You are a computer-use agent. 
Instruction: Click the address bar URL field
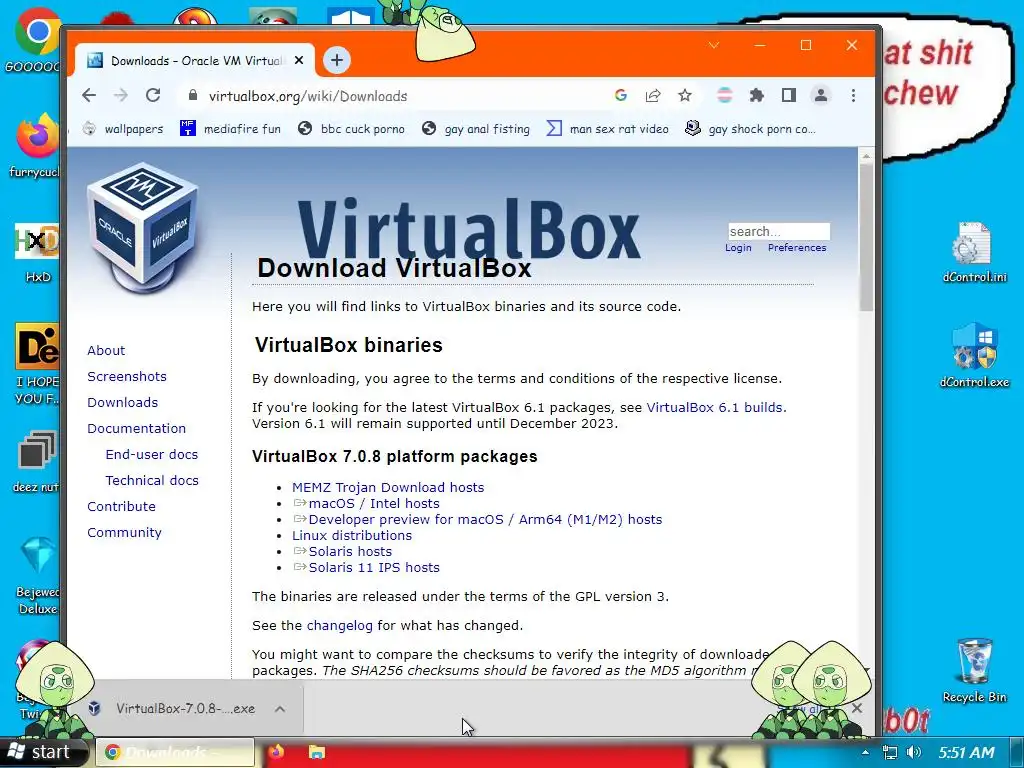(392, 96)
